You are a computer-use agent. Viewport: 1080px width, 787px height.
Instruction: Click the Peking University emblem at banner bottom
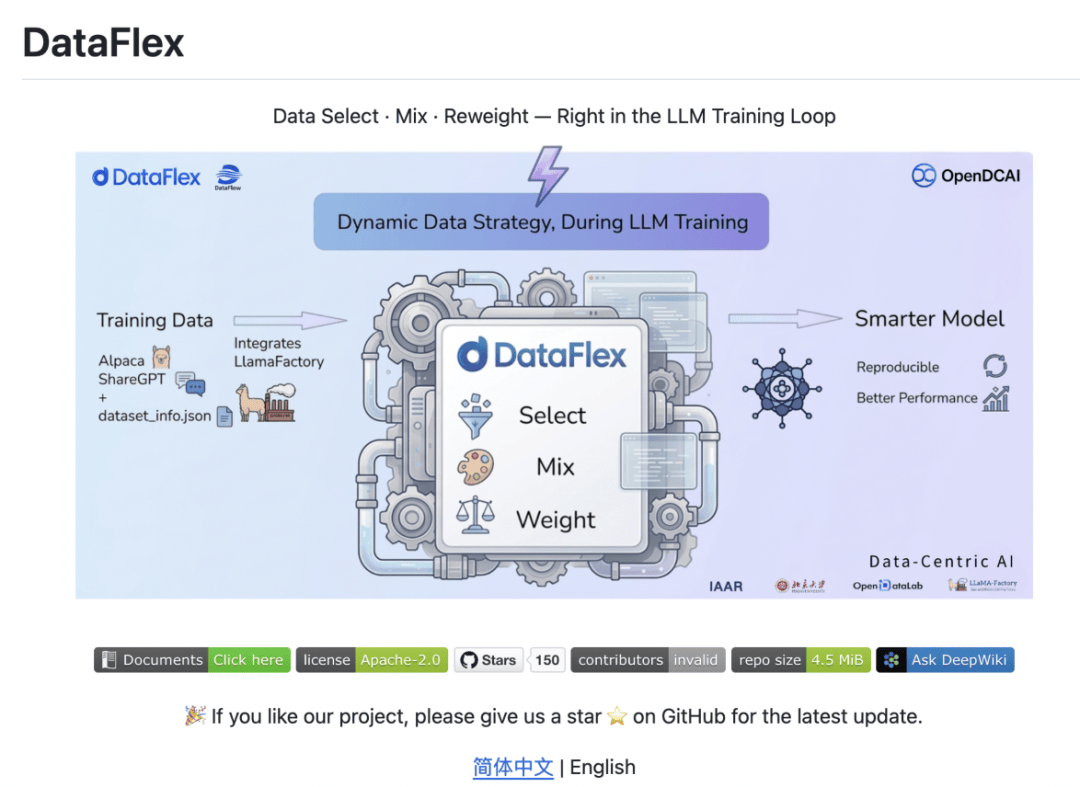click(781, 585)
